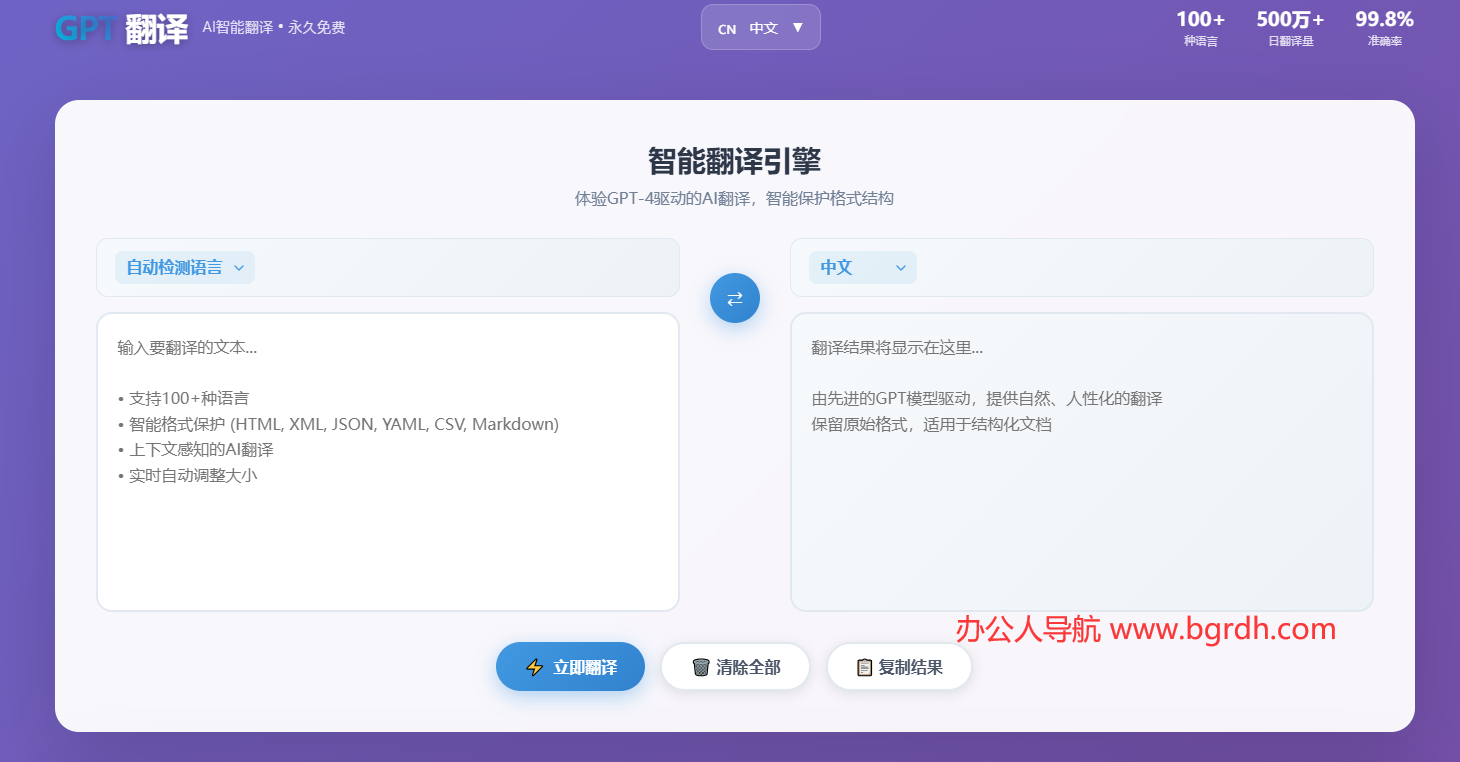Open the site language CN 中文 dropdown
Image resolution: width=1460 pixels, height=762 pixels.
click(x=761, y=27)
